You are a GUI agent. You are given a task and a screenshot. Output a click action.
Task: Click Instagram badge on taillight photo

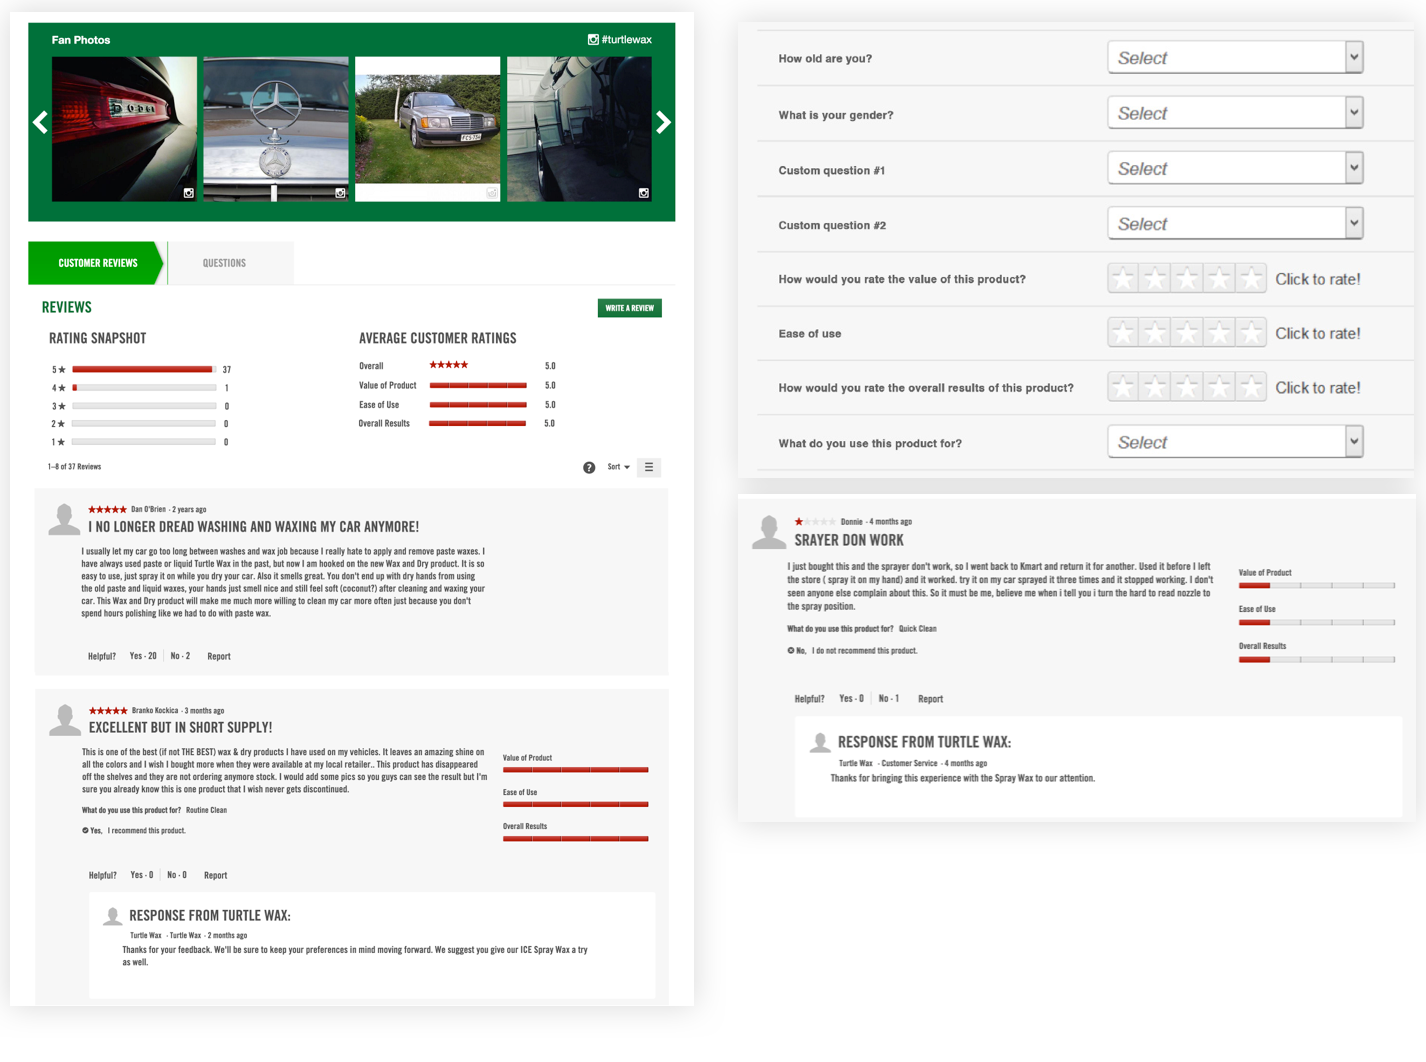point(188,193)
